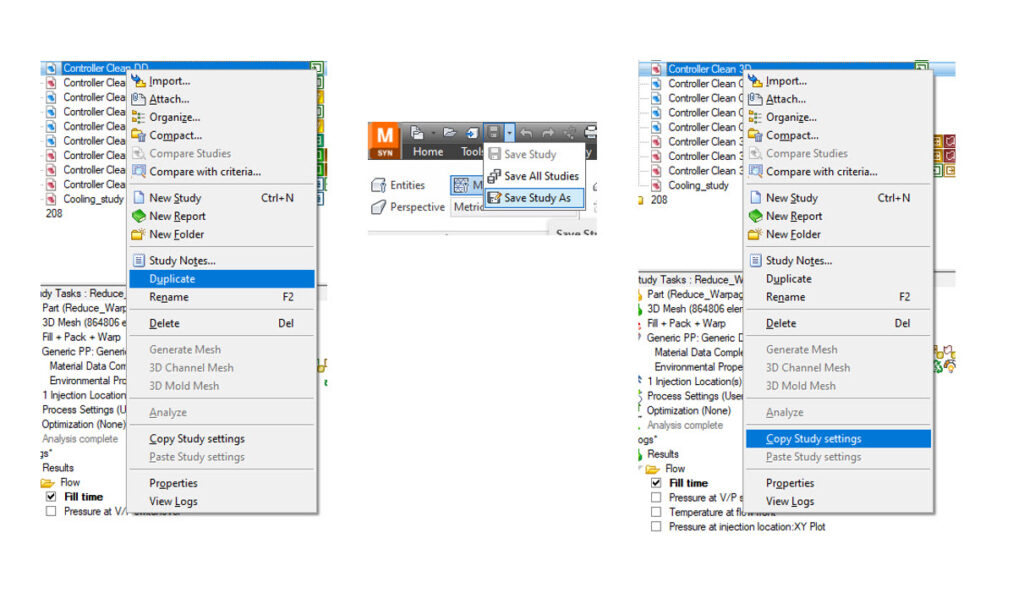Click the highlighted mesh icon beside Entities
The image size is (1024, 599).
click(x=461, y=186)
